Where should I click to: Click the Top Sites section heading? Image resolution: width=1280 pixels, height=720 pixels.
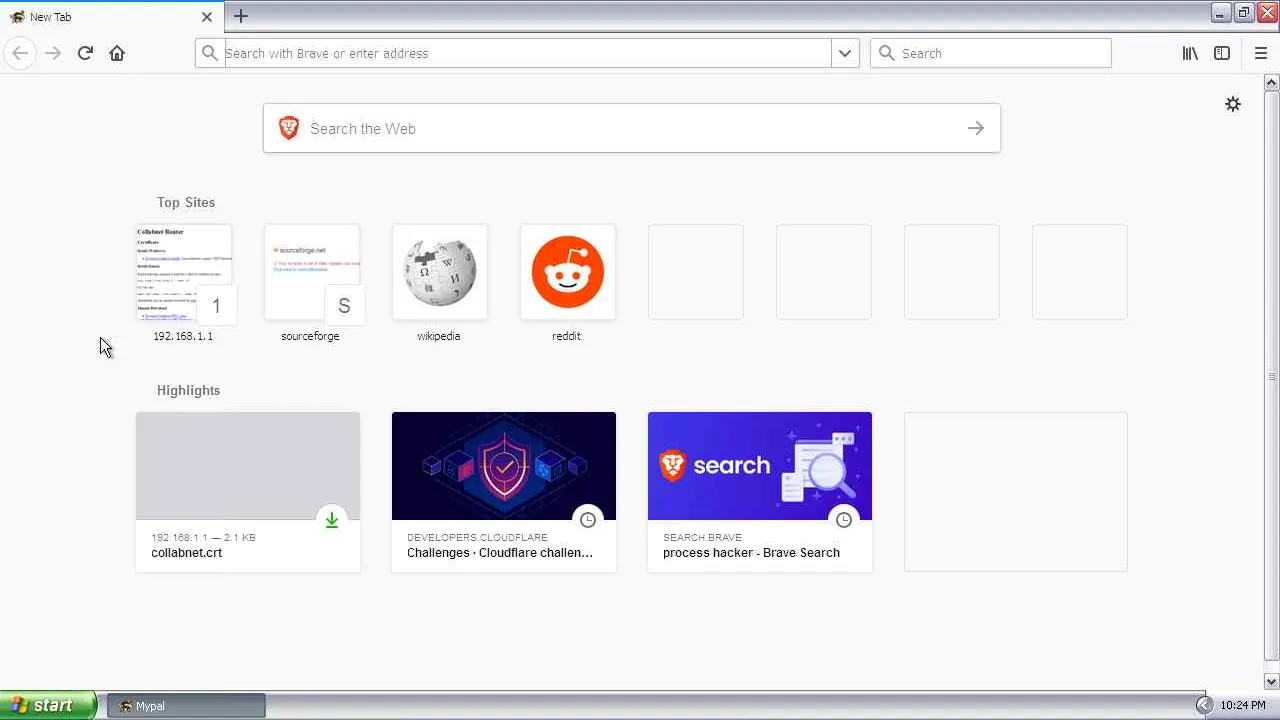point(186,202)
